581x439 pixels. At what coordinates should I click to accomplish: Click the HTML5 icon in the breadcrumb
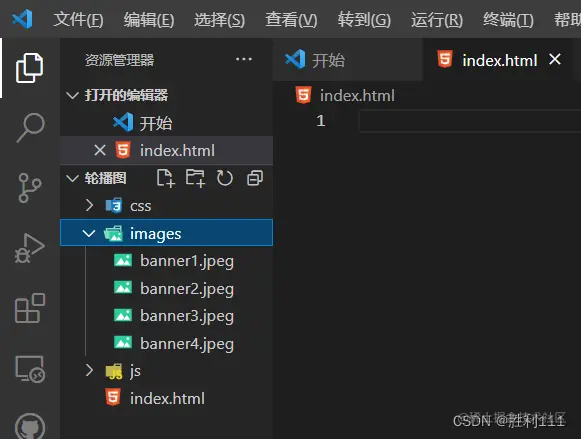(x=303, y=95)
